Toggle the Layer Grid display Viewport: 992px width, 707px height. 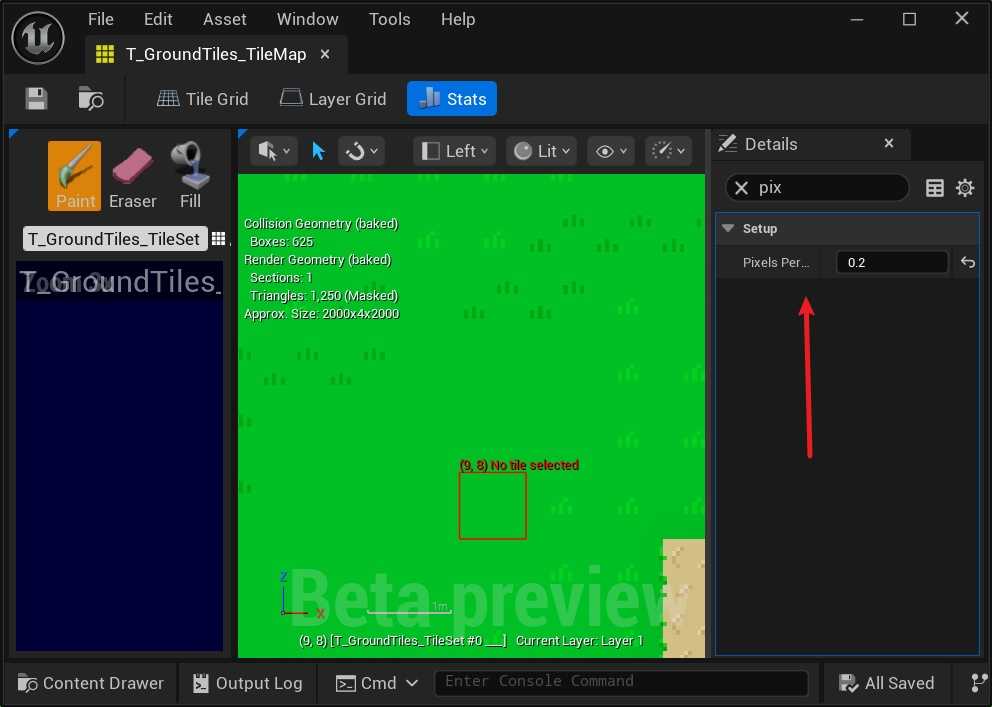(x=333, y=98)
